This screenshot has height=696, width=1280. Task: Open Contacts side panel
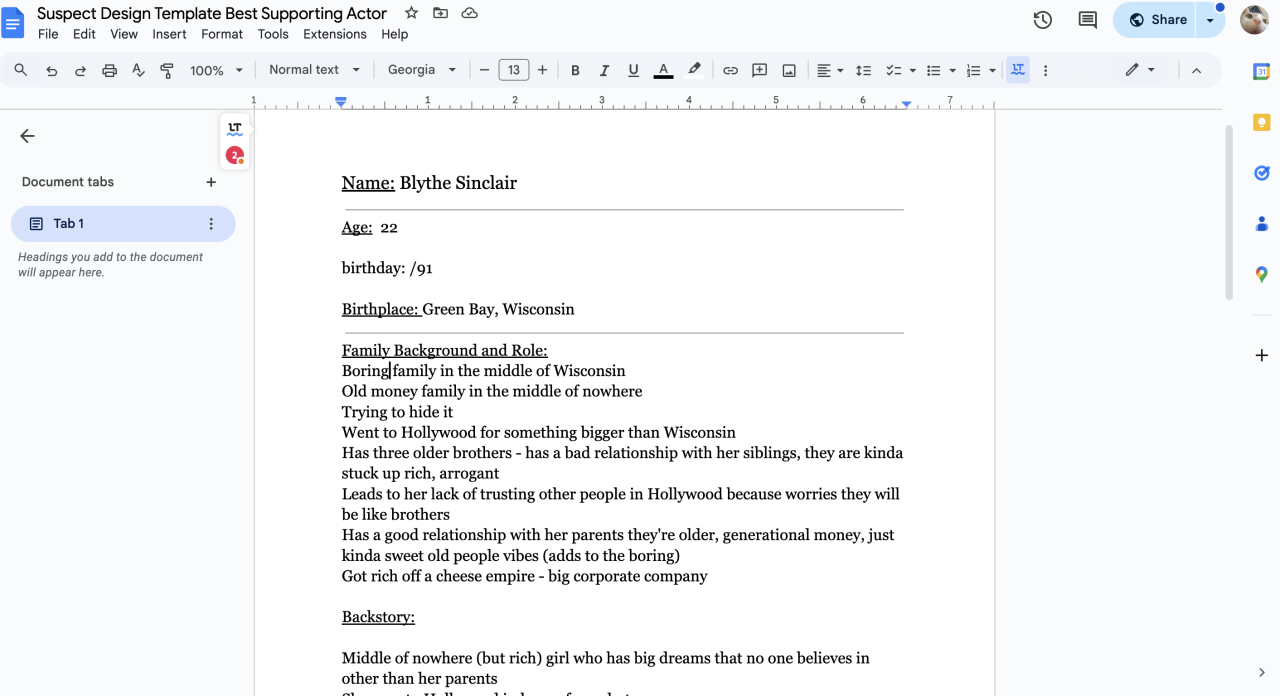(x=1262, y=224)
